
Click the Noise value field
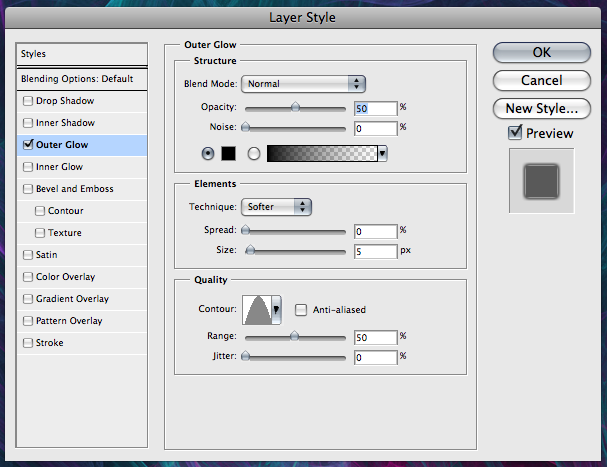coord(376,129)
